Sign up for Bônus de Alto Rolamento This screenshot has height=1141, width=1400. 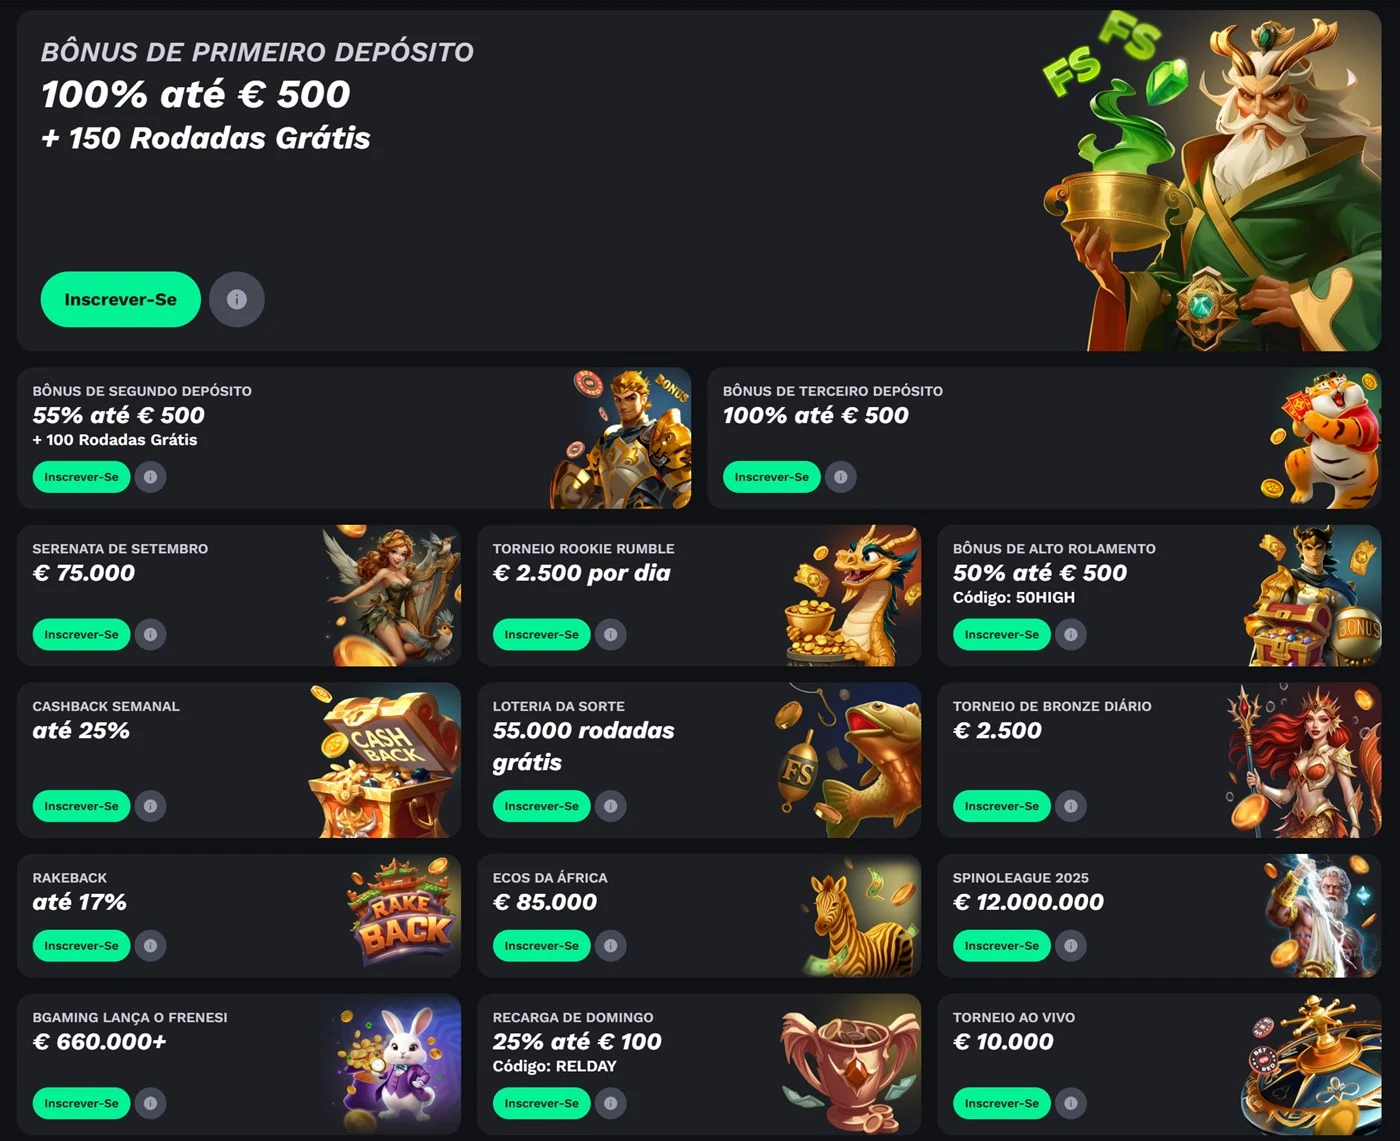[x=1002, y=634]
